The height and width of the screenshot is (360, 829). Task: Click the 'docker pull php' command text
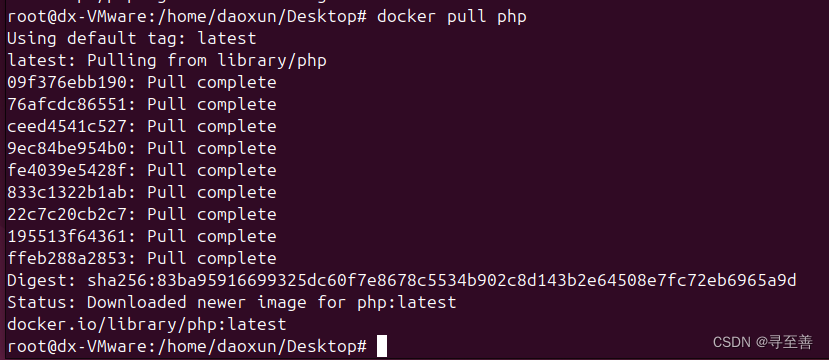[x=452, y=16]
